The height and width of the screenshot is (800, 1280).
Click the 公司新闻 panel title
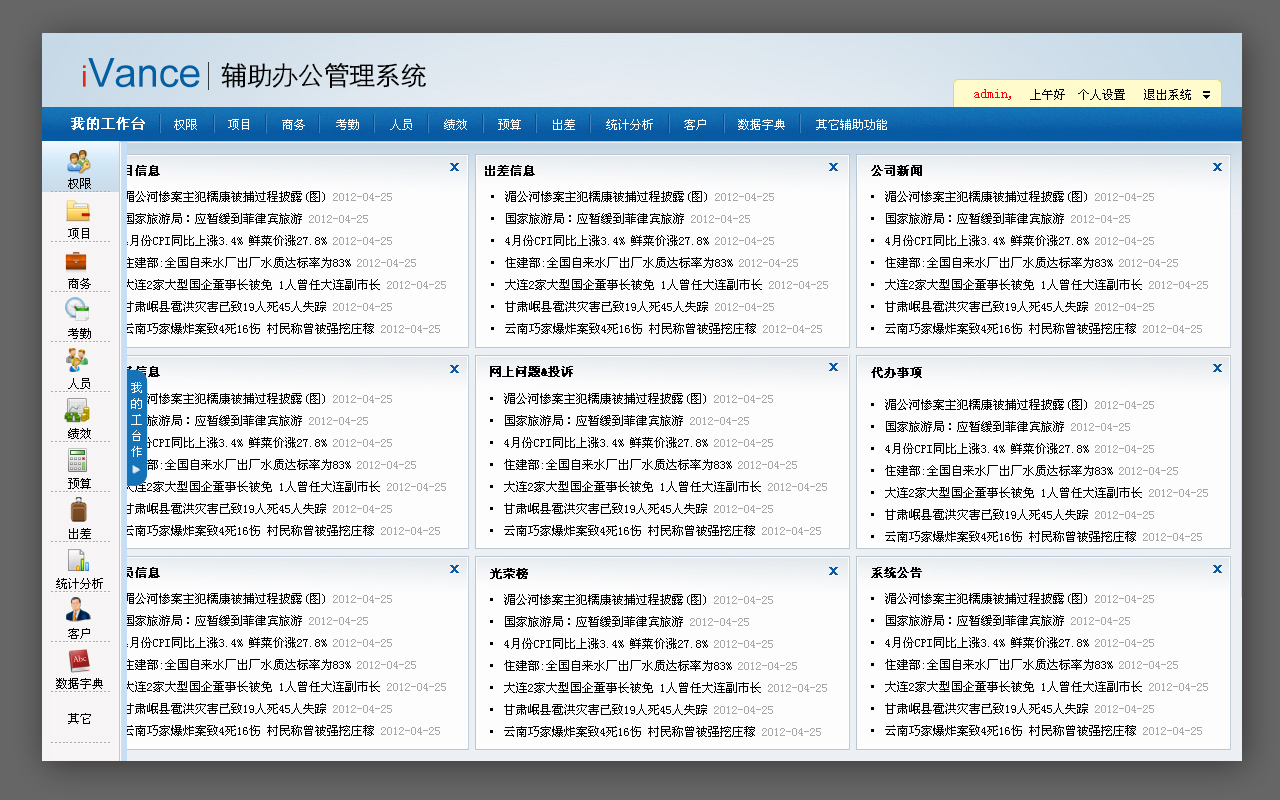896,171
